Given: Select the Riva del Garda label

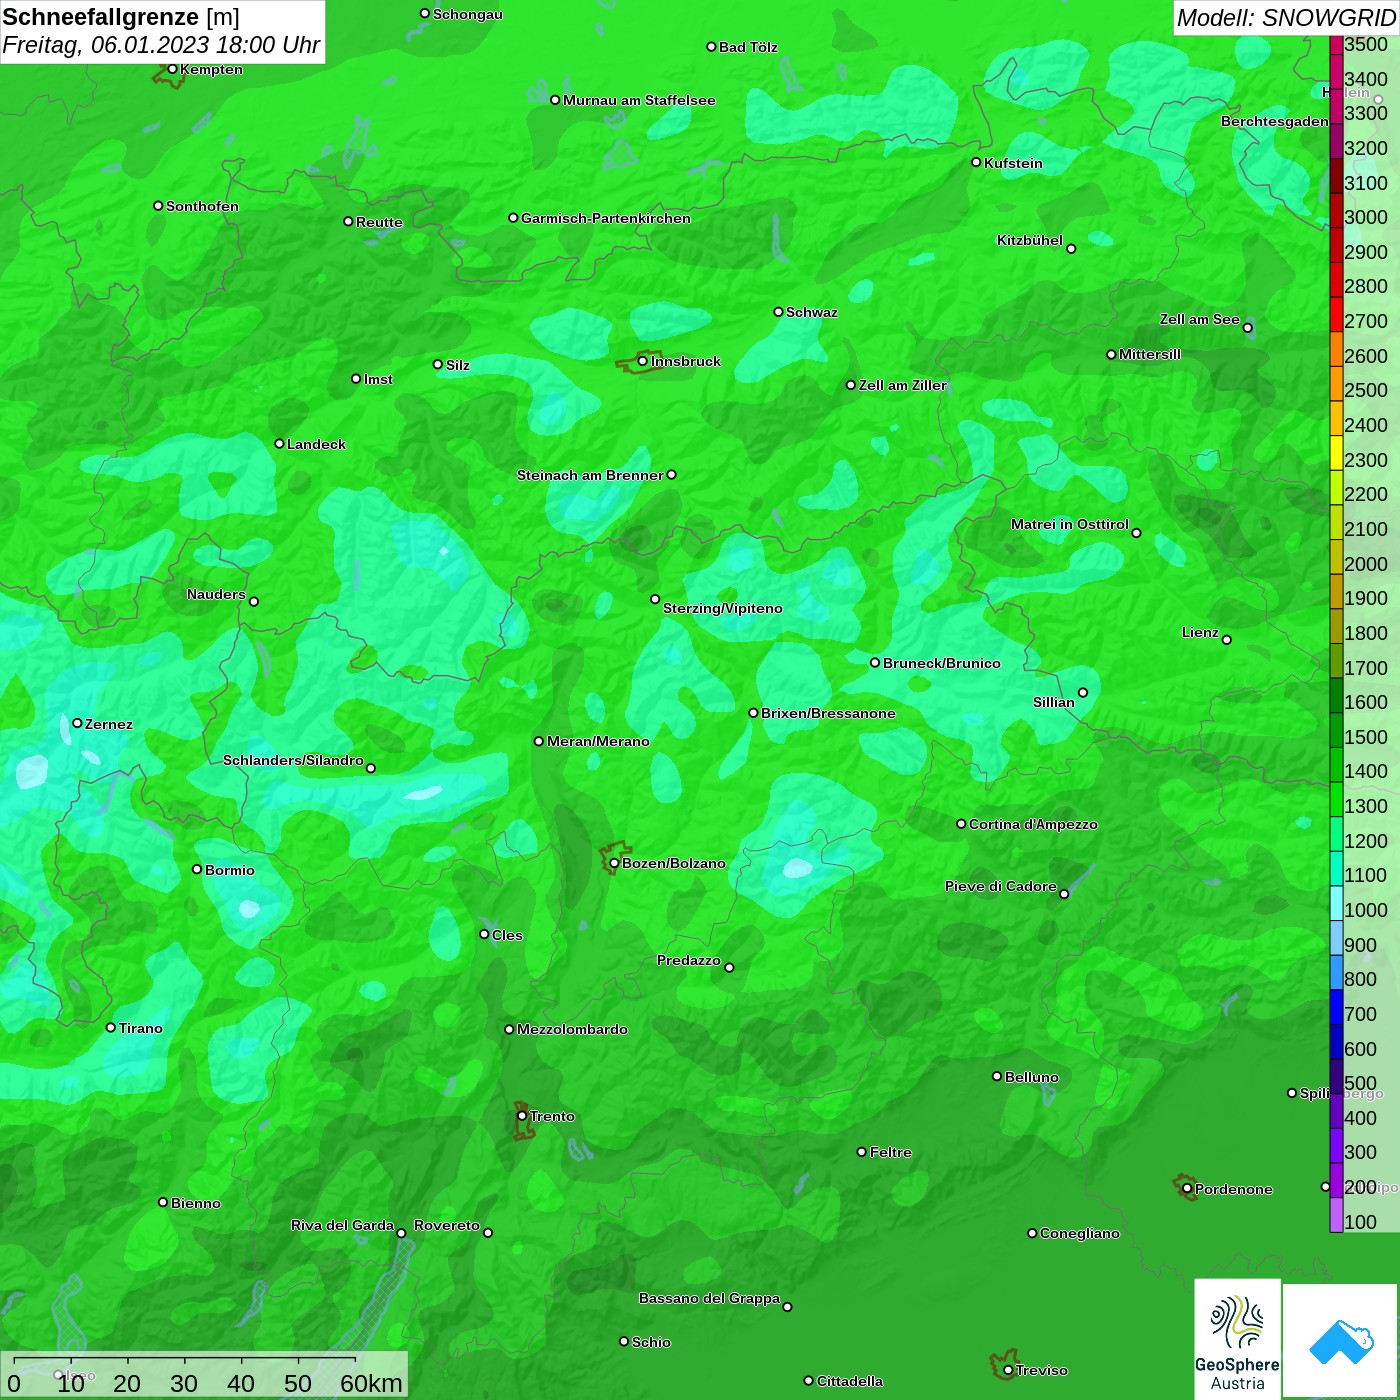Looking at the screenshot, I should click(x=343, y=1225).
